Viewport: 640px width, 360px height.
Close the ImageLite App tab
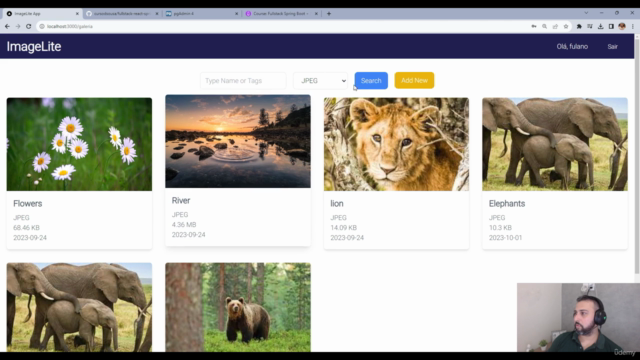point(77,13)
